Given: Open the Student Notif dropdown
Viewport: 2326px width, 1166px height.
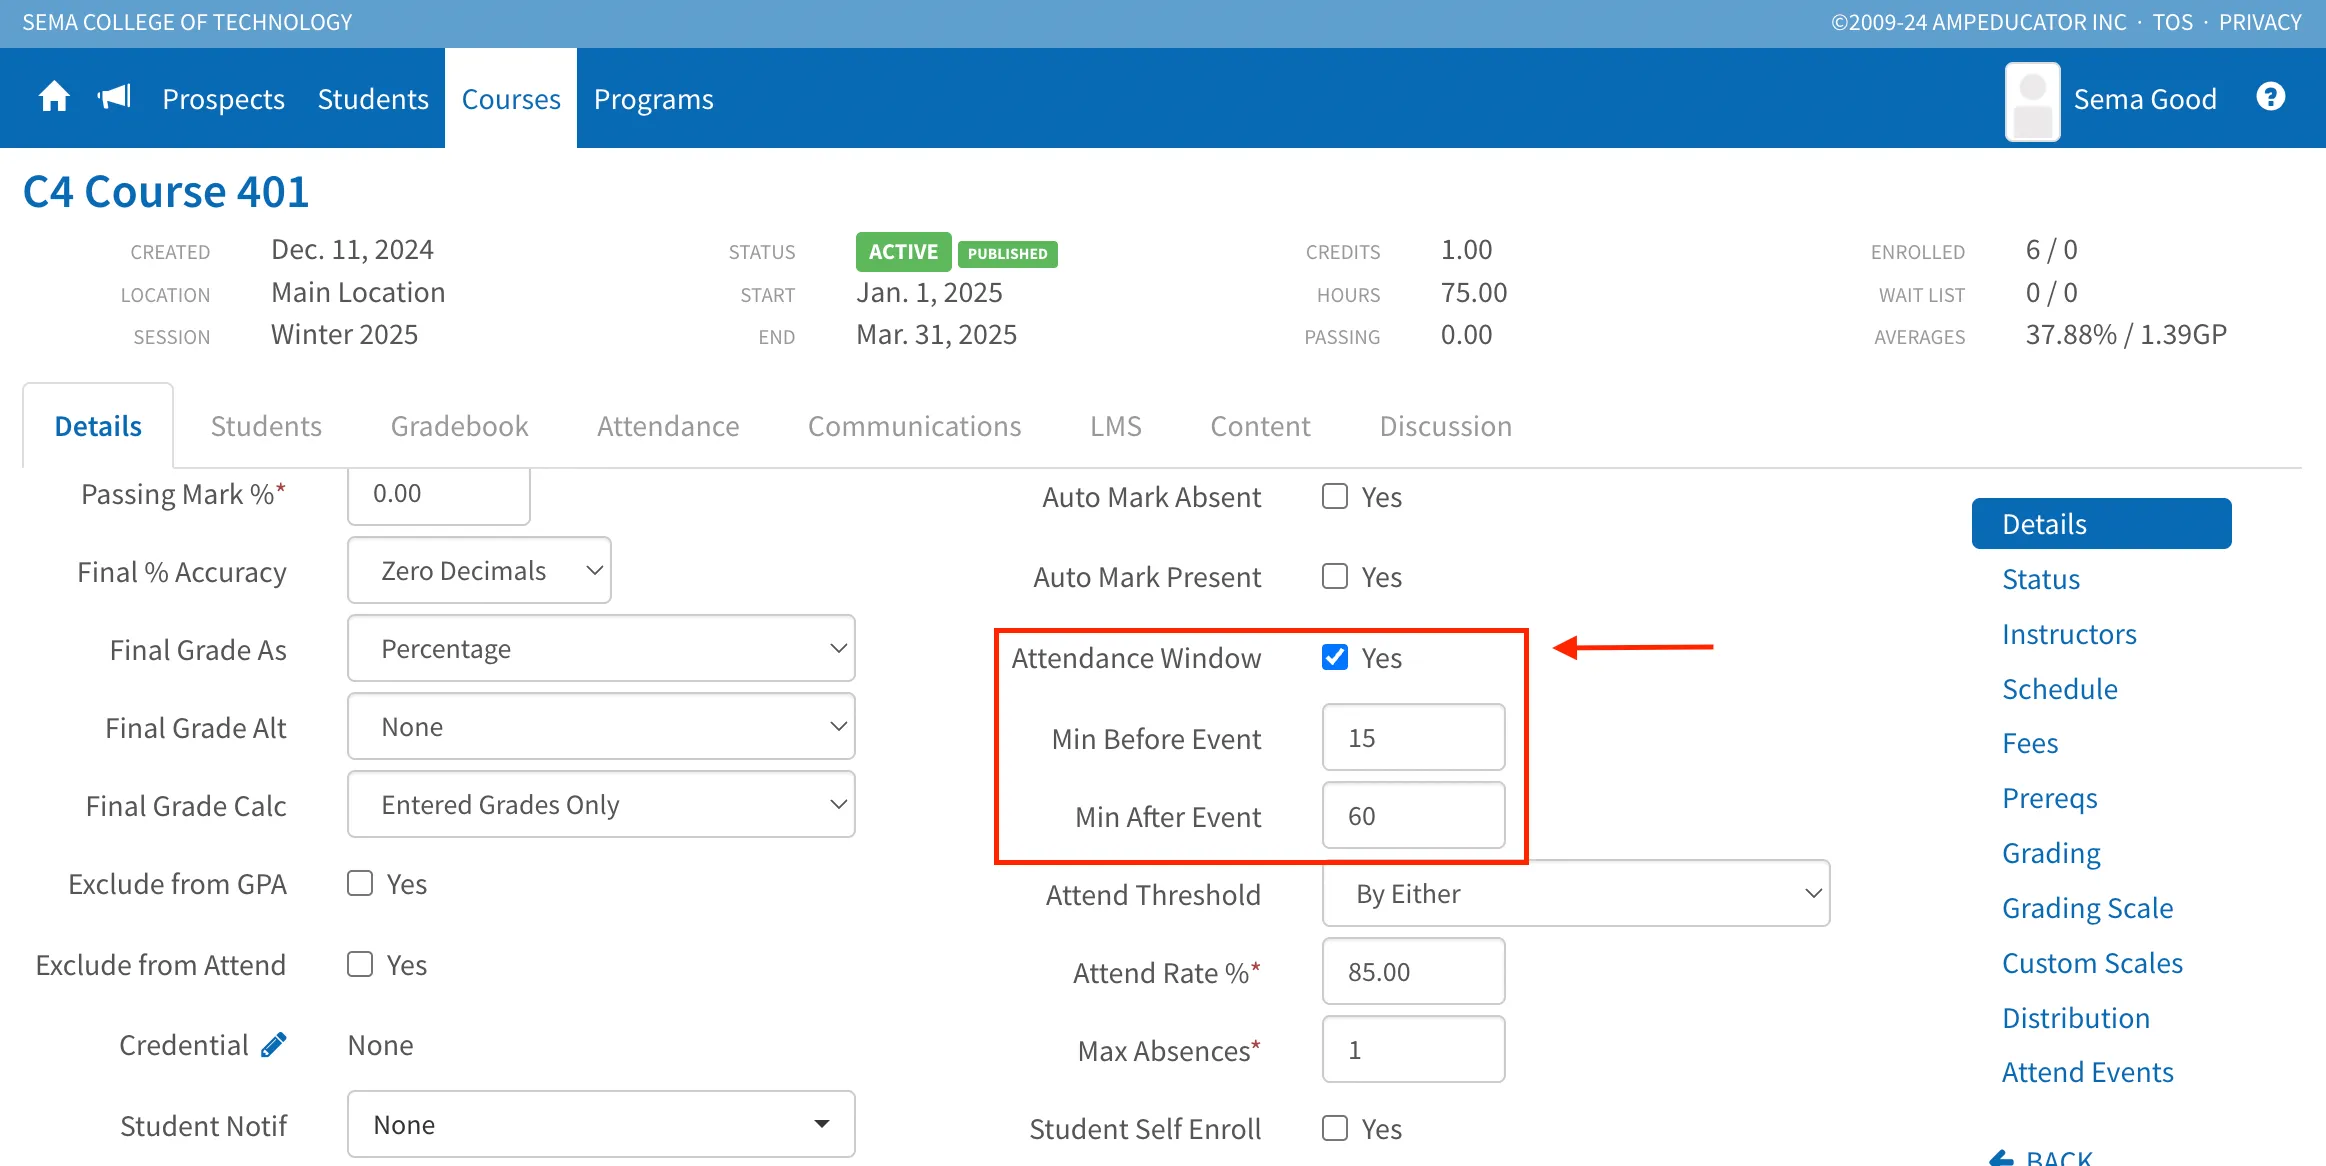Looking at the screenshot, I should click(601, 1124).
